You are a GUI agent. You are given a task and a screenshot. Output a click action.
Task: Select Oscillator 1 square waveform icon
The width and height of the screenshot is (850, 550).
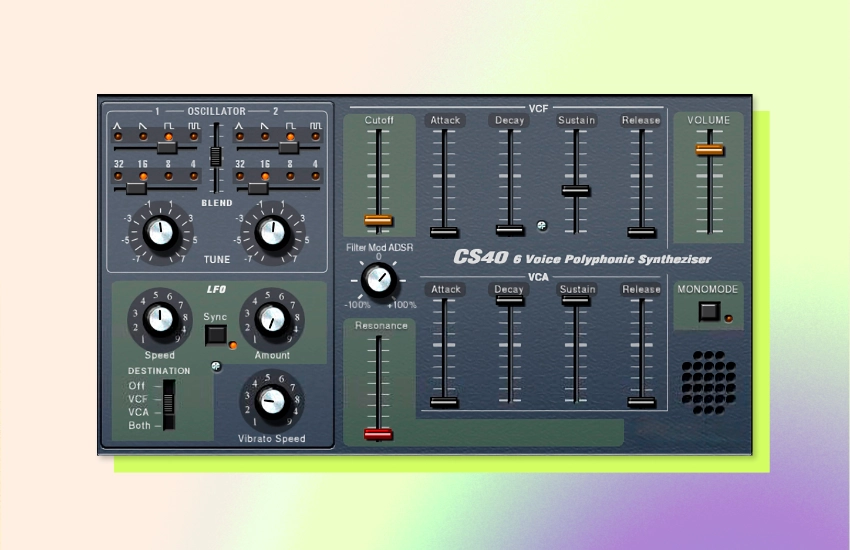tap(169, 126)
